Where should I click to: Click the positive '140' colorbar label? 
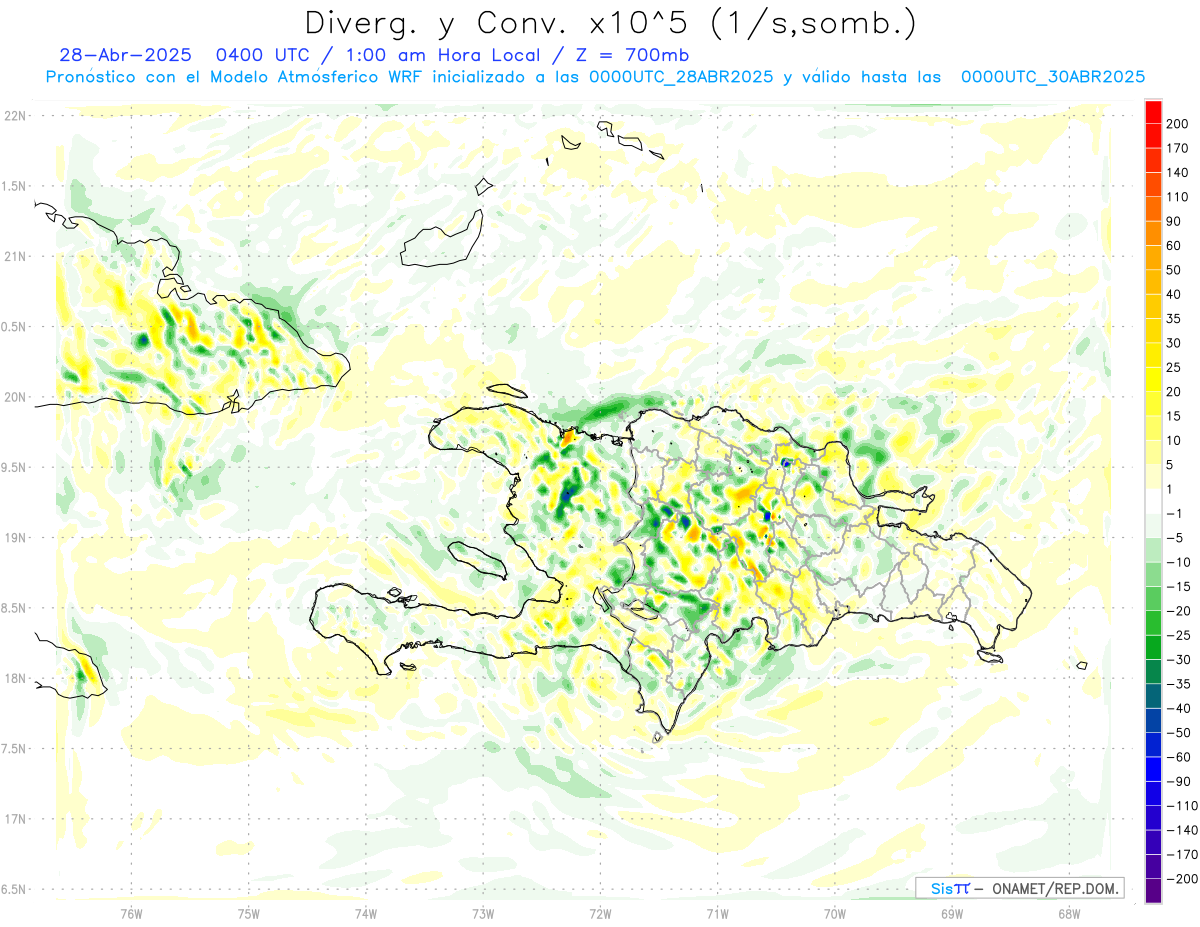(1178, 173)
